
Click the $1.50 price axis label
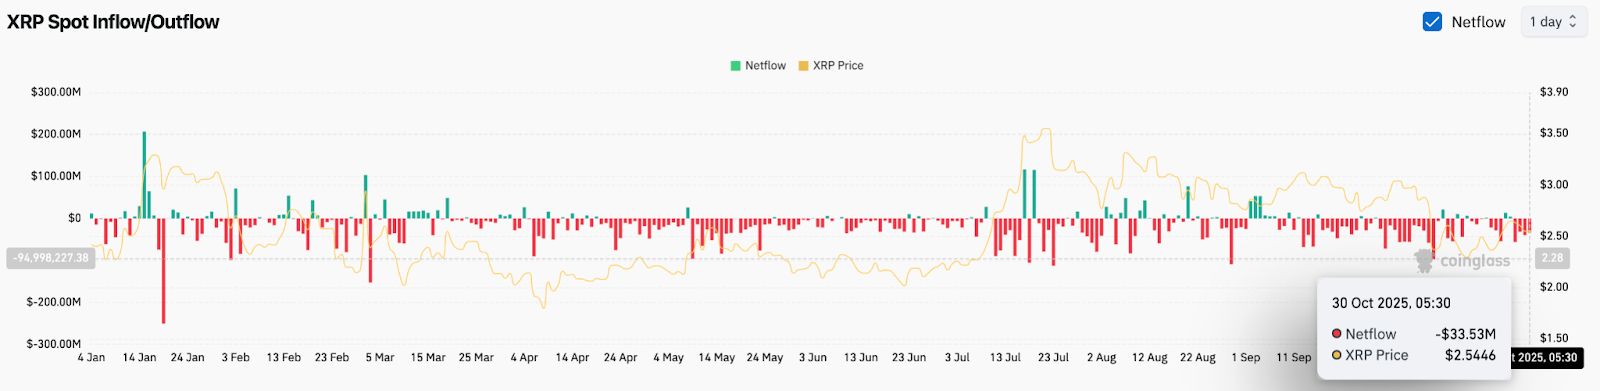(x=1554, y=338)
